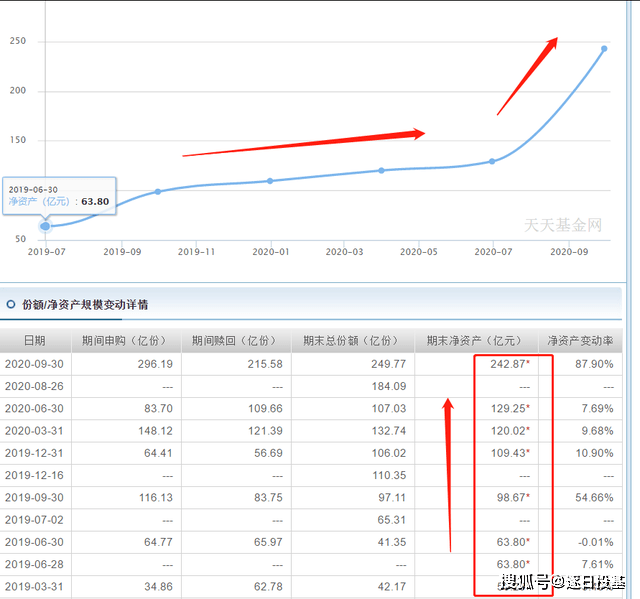
Task: Click the highlighted 2019-06-30 chart data marker
Action: [45, 226]
